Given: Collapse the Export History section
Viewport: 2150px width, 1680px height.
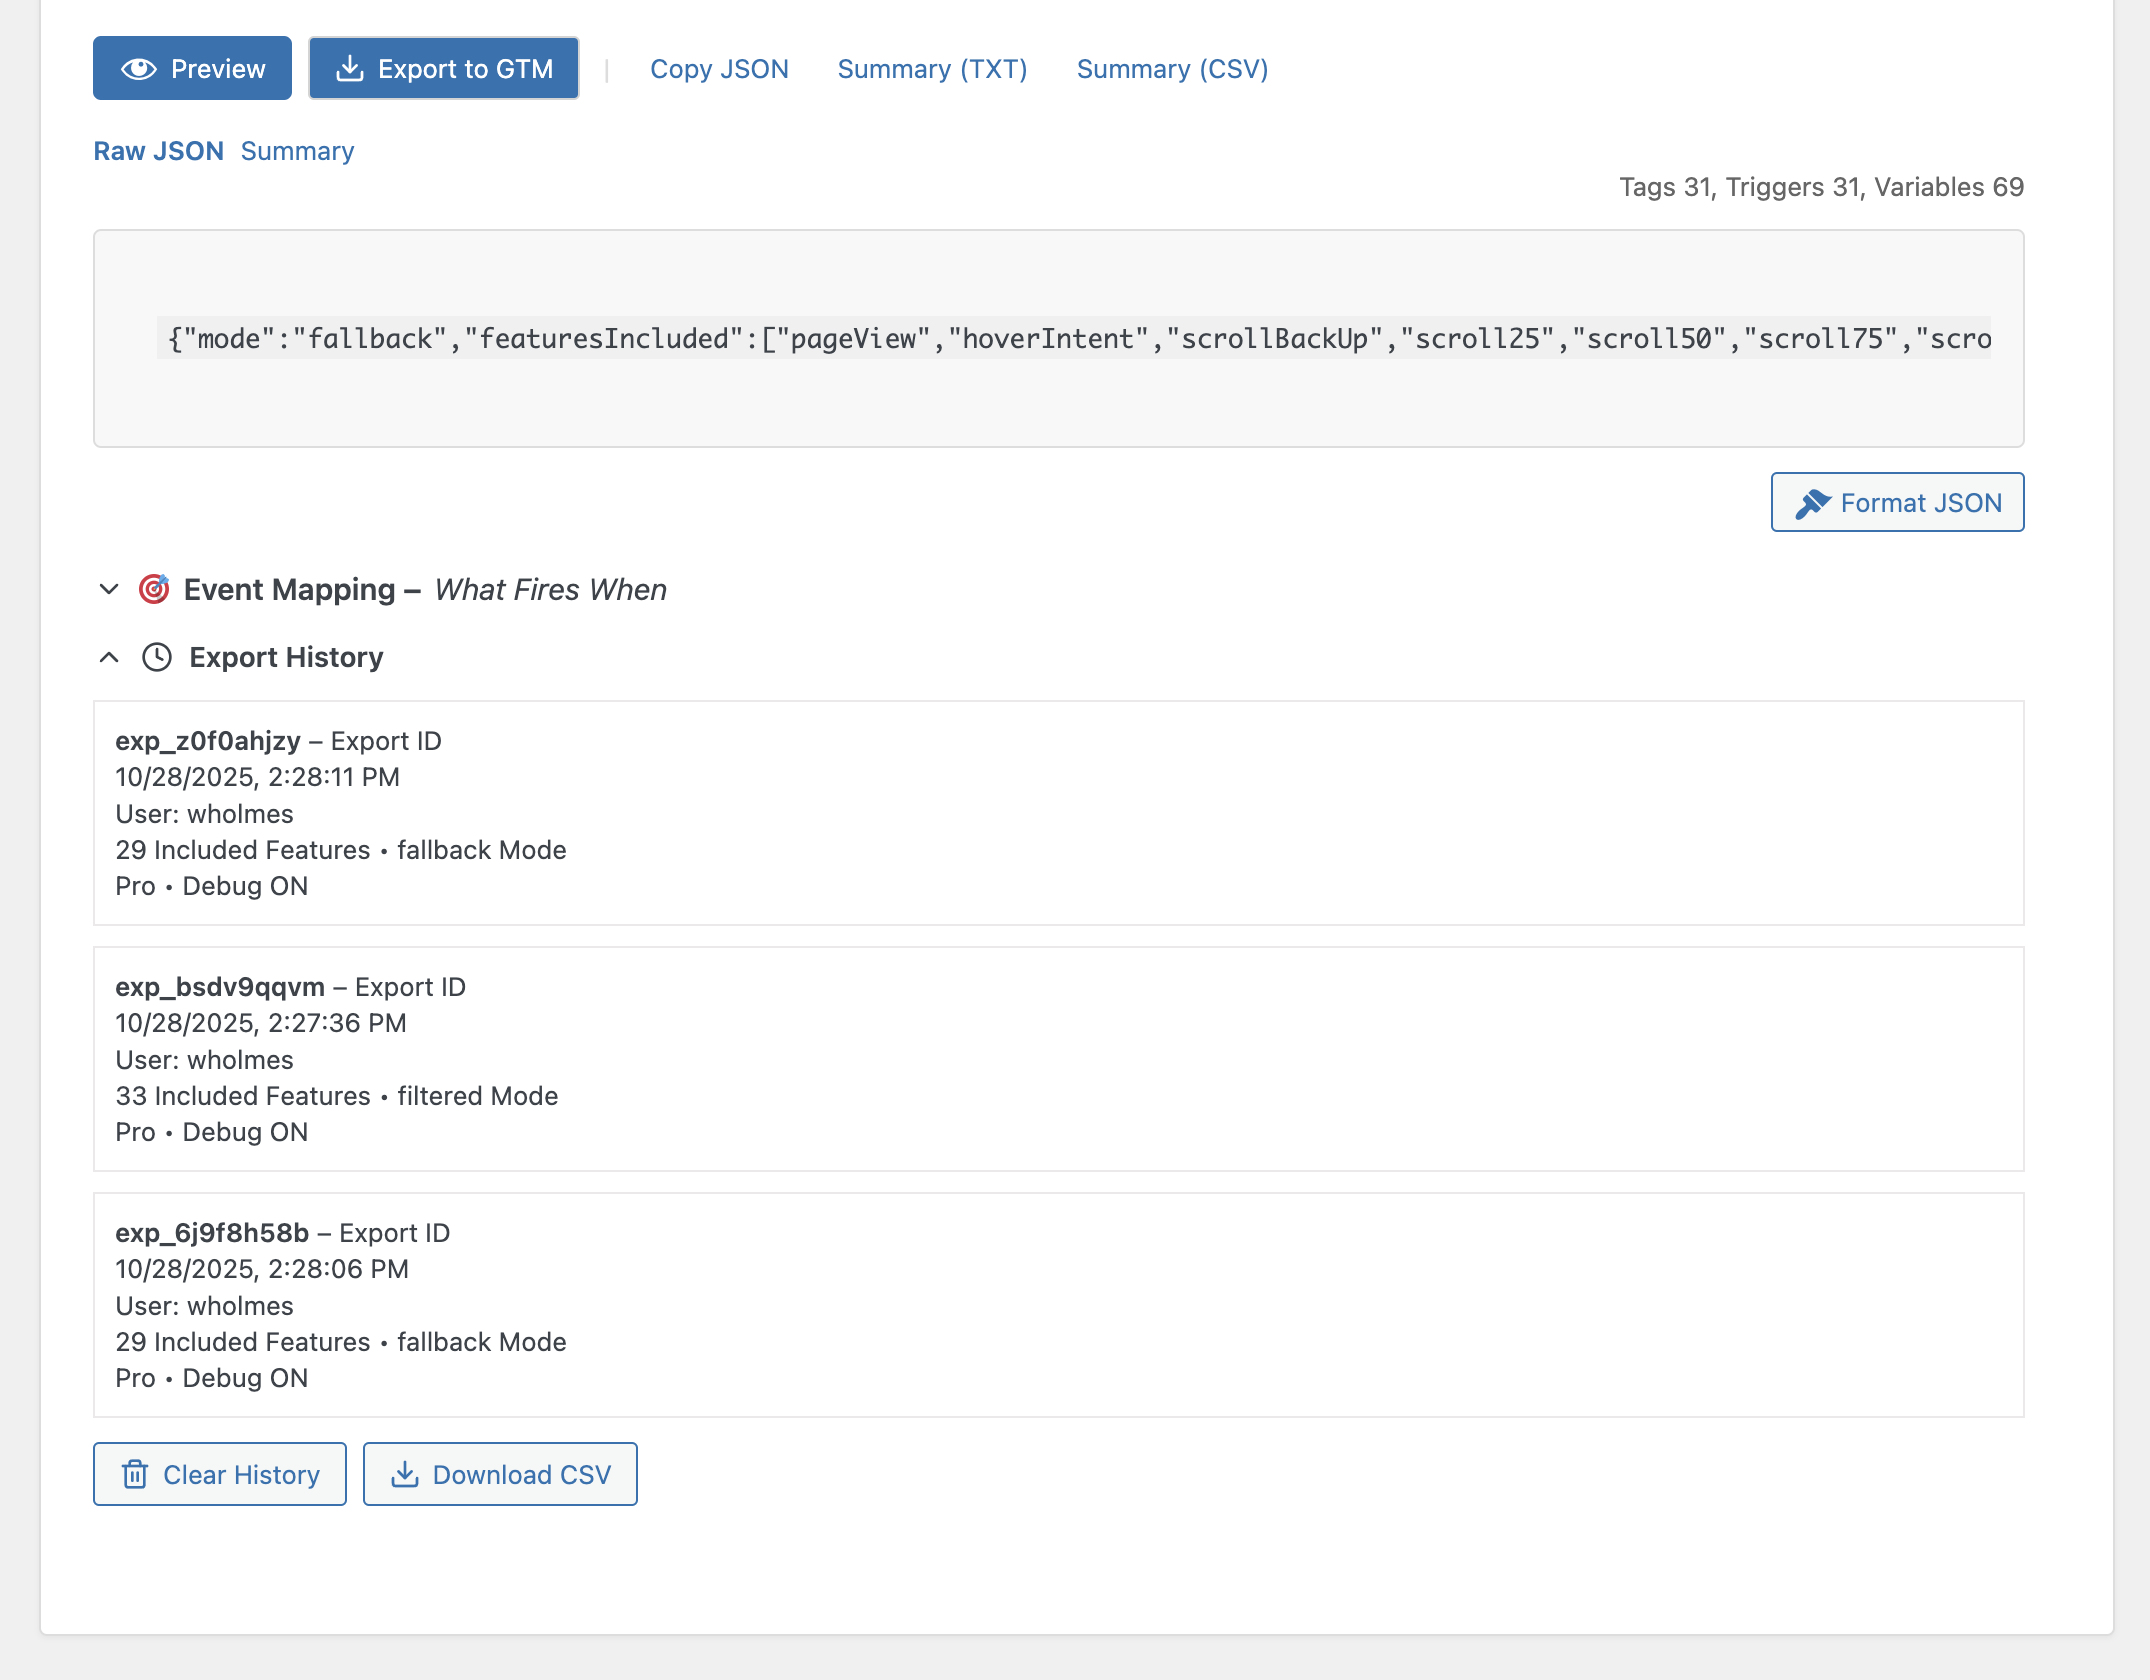Looking at the screenshot, I should (108, 657).
